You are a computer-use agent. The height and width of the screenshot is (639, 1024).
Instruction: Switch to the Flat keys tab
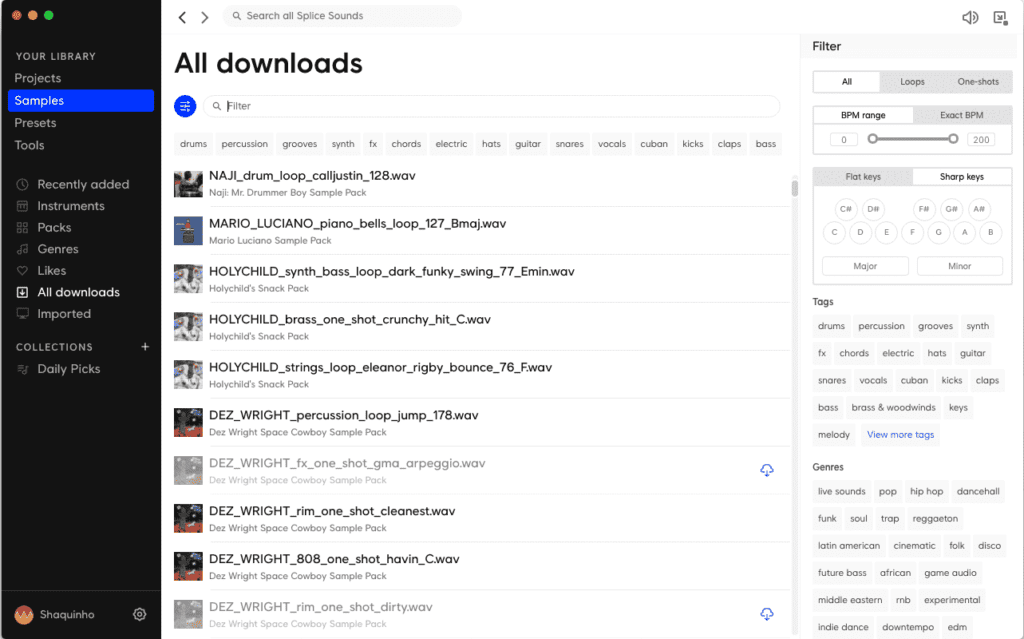coord(863,176)
